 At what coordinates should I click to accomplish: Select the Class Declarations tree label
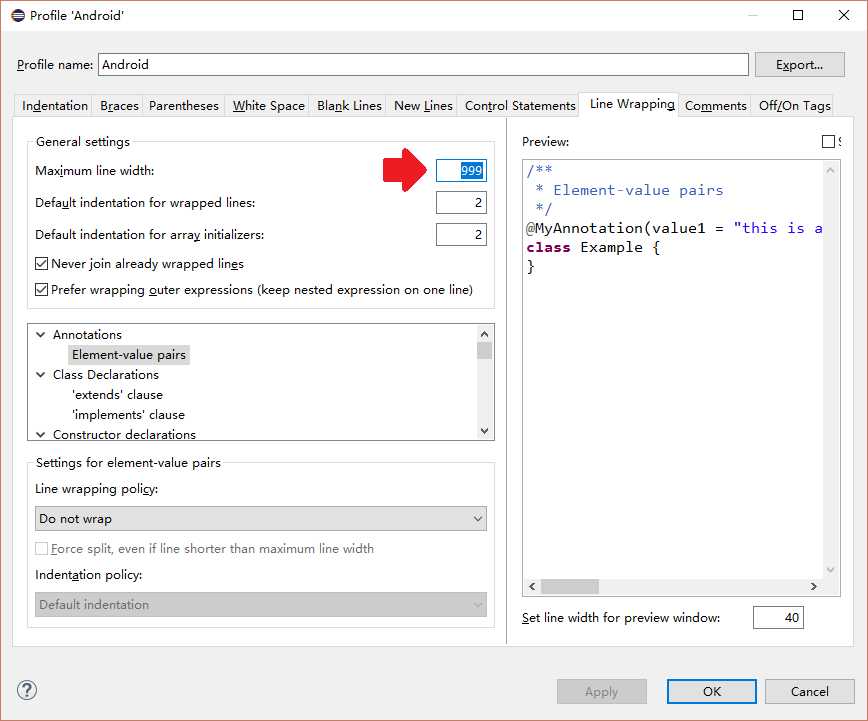pyautogui.click(x=106, y=374)
